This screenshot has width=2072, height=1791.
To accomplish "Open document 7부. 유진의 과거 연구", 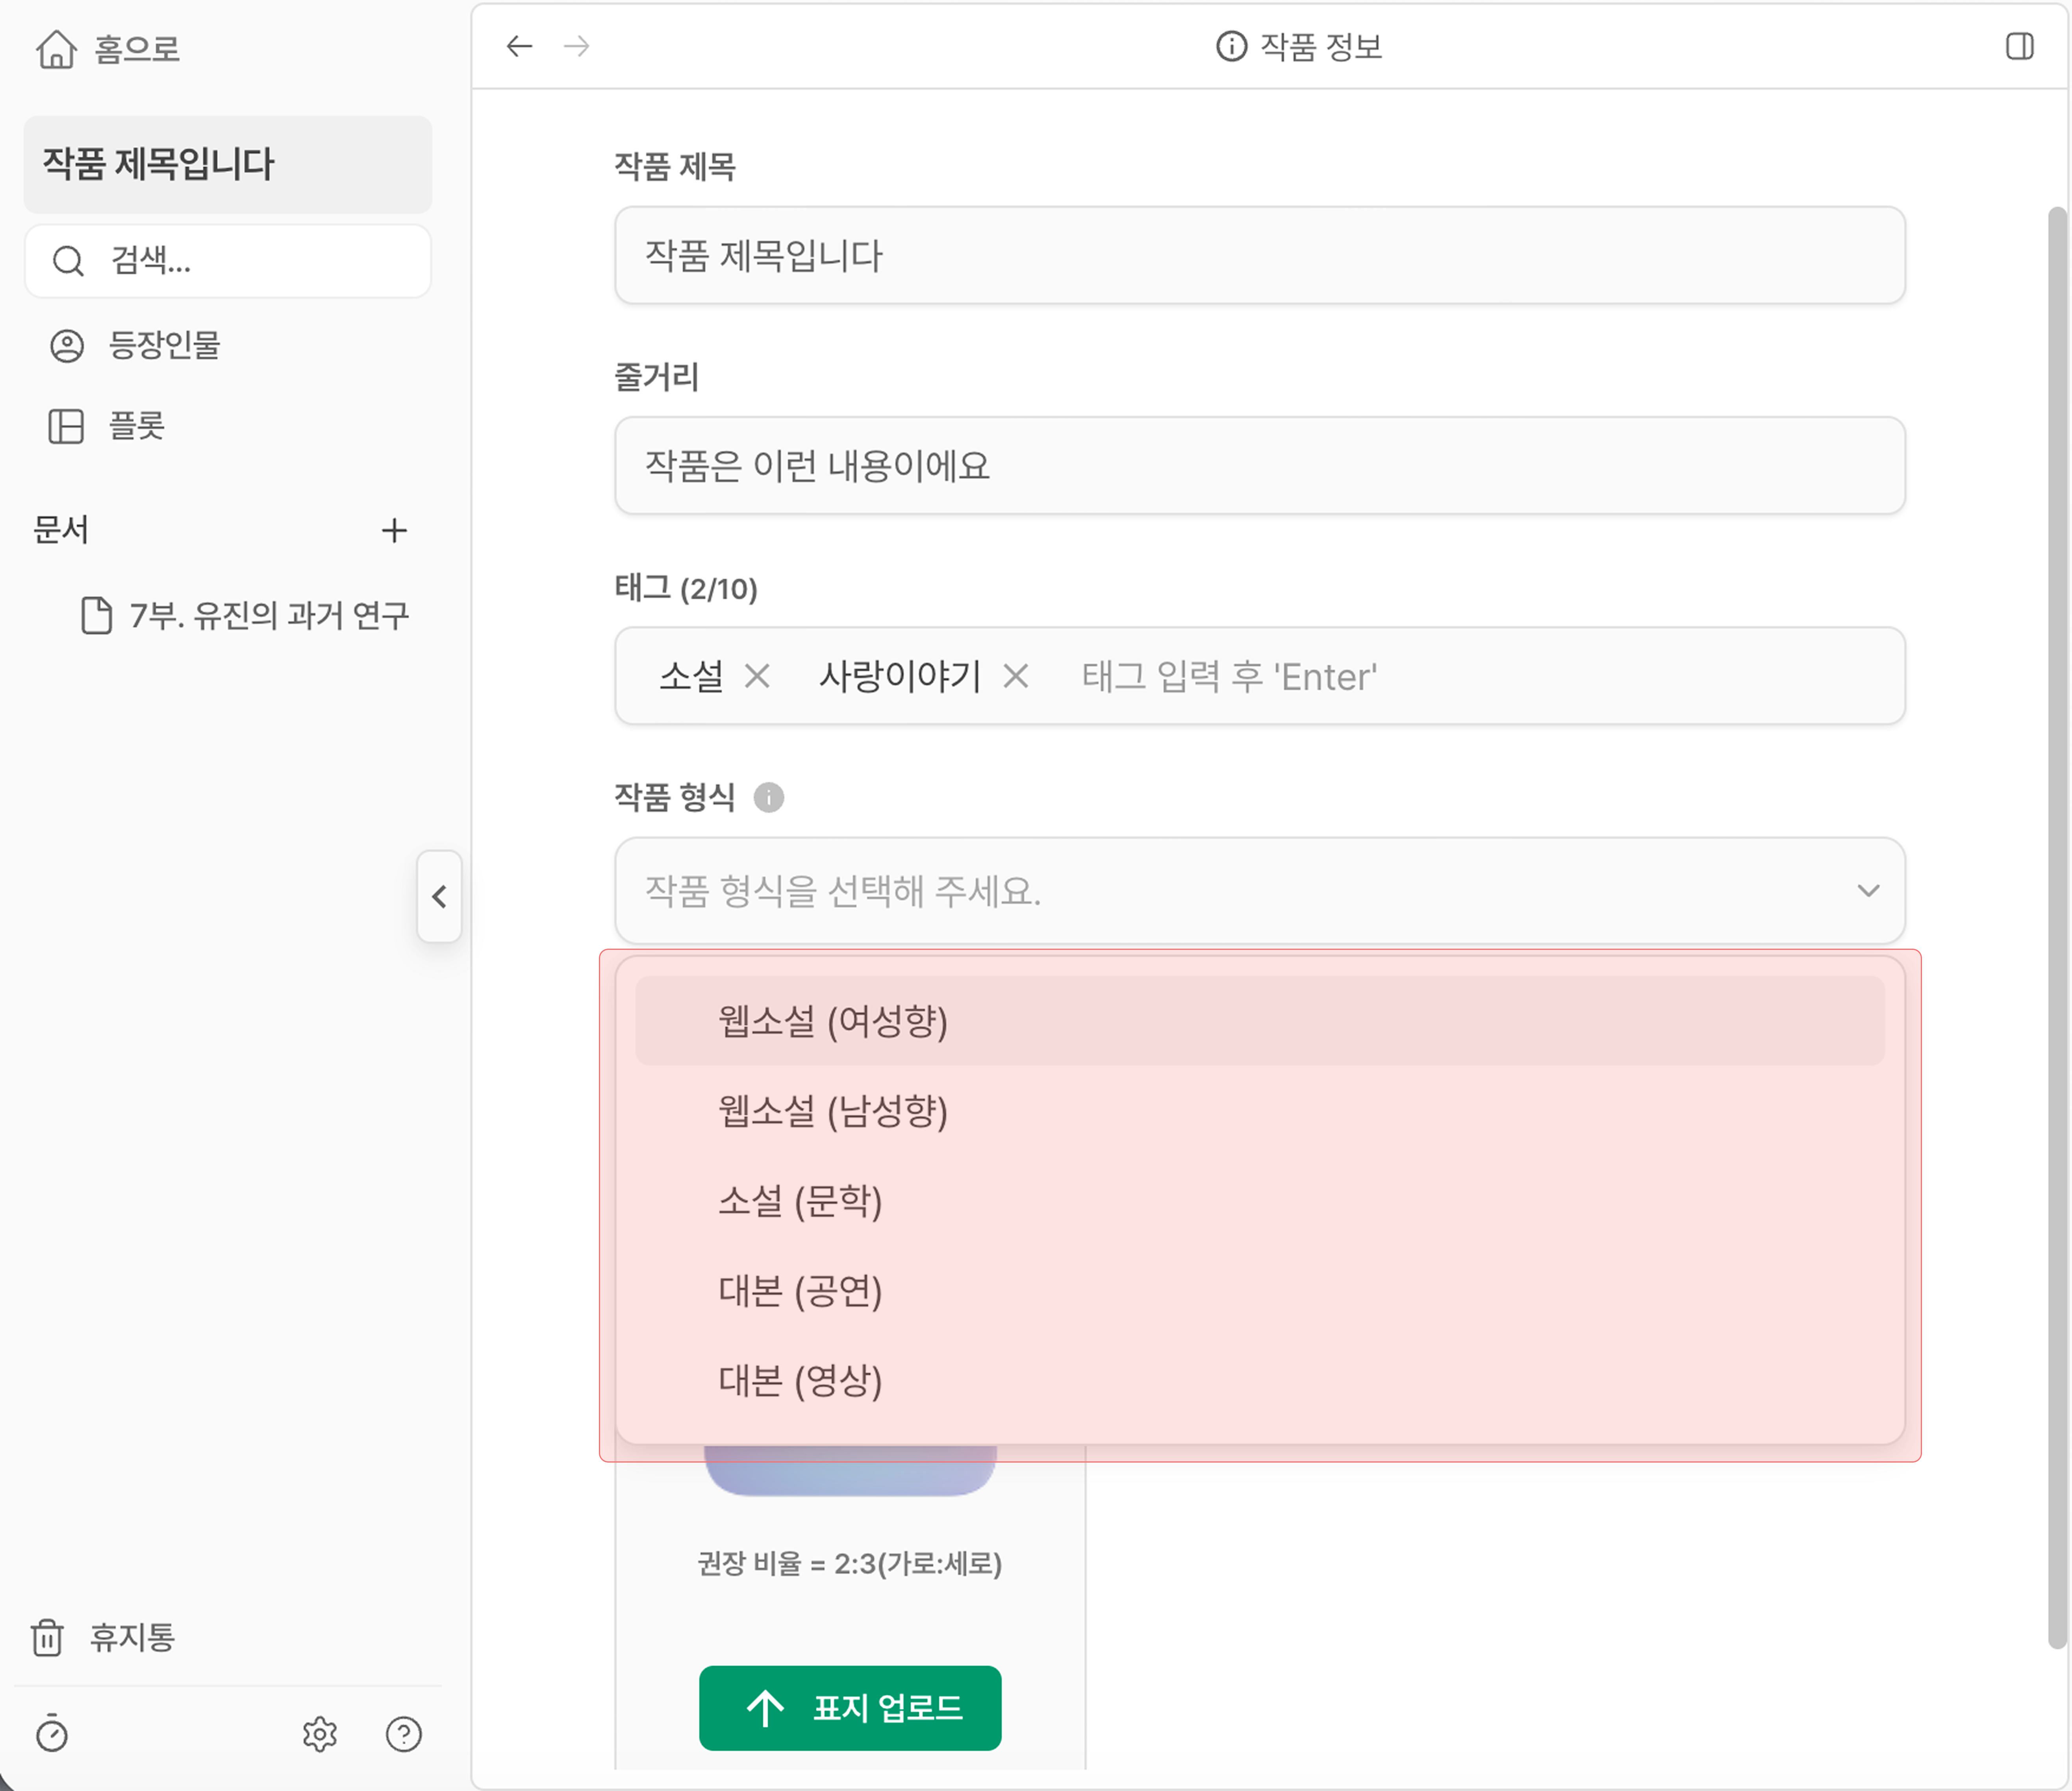I will coord(244,615).
